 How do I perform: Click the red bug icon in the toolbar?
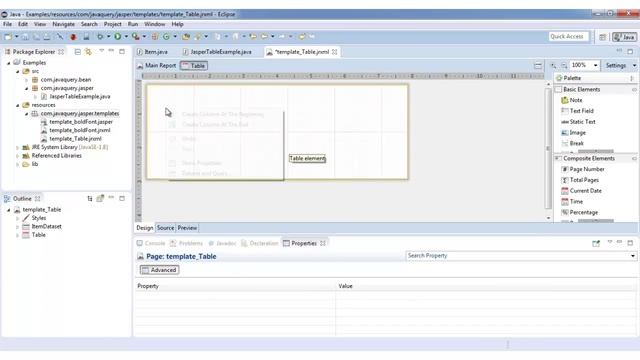point(73,37)
